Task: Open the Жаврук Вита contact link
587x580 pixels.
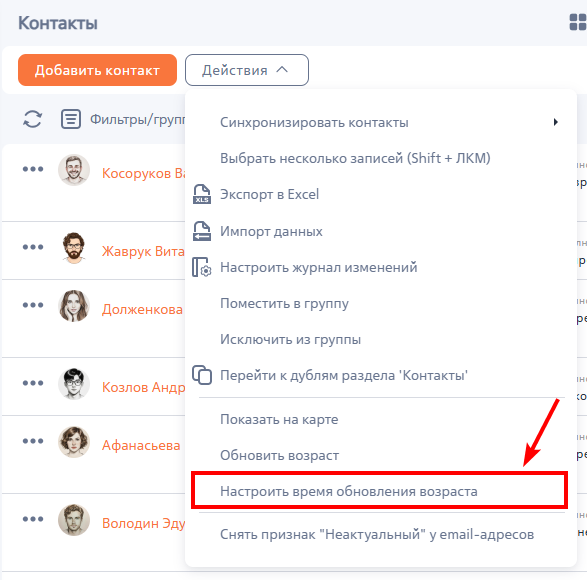Action: click(x=143, y=251)
